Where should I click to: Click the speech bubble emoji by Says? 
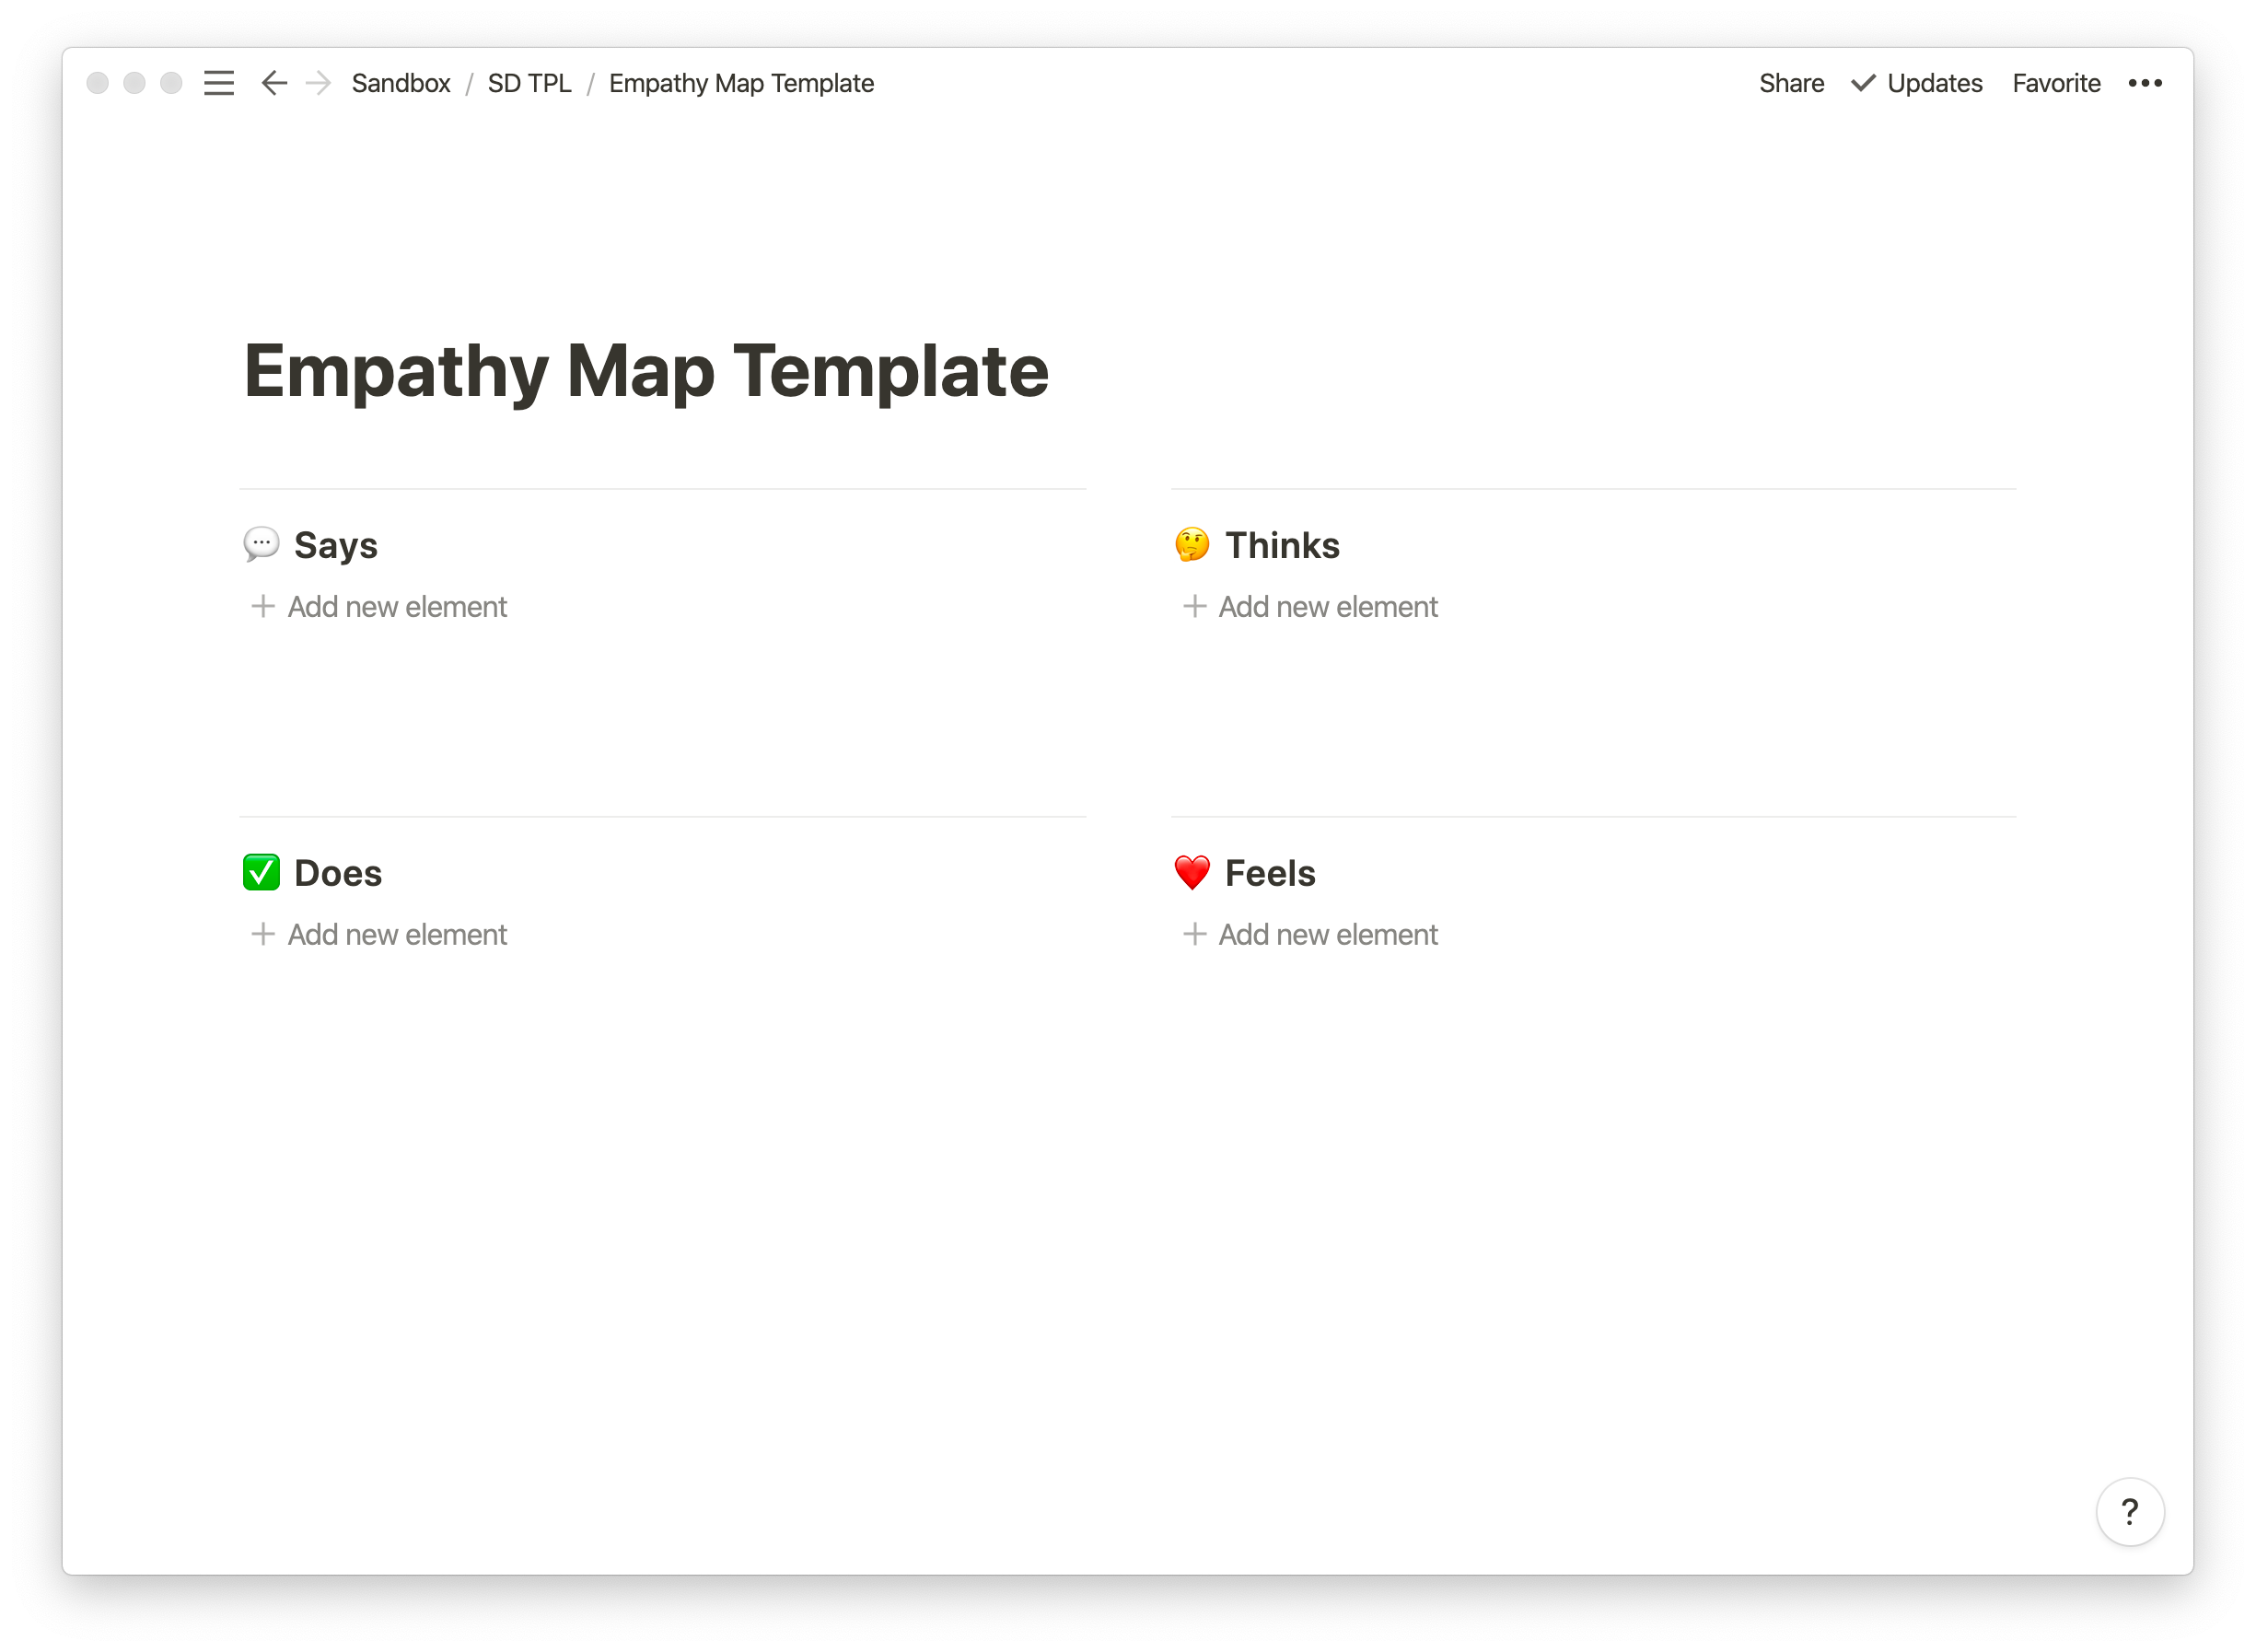261,545
